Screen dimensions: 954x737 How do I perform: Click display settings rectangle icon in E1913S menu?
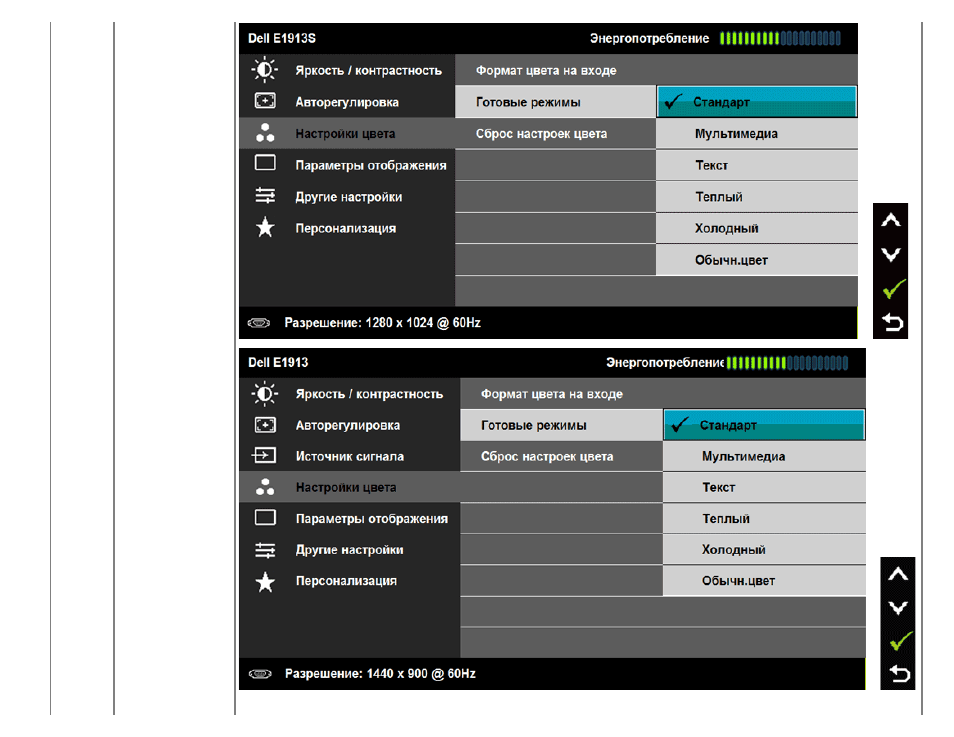tap(265, 163)
